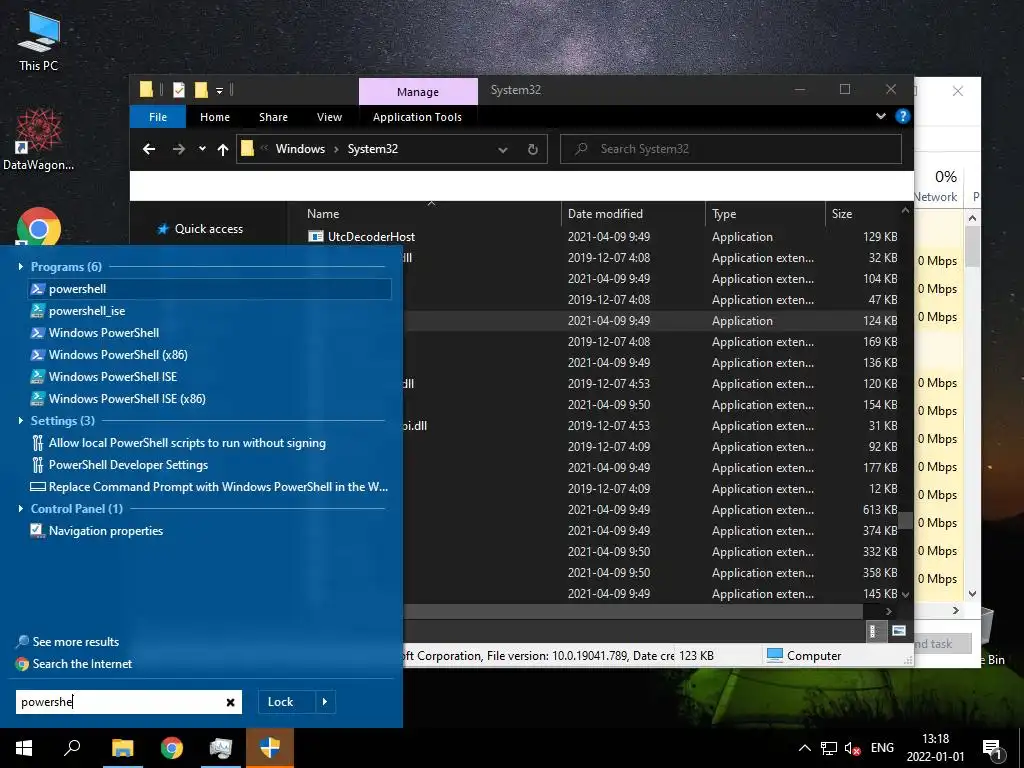1024x768 pixels.
Task: Expand the Explorer ribbon chevron
Action: coord(880,116)
